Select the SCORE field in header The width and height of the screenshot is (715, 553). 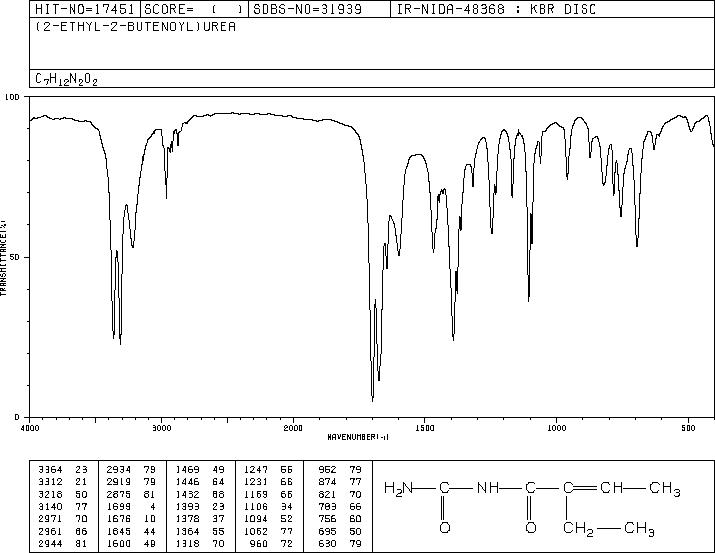[x=194, y=9]
